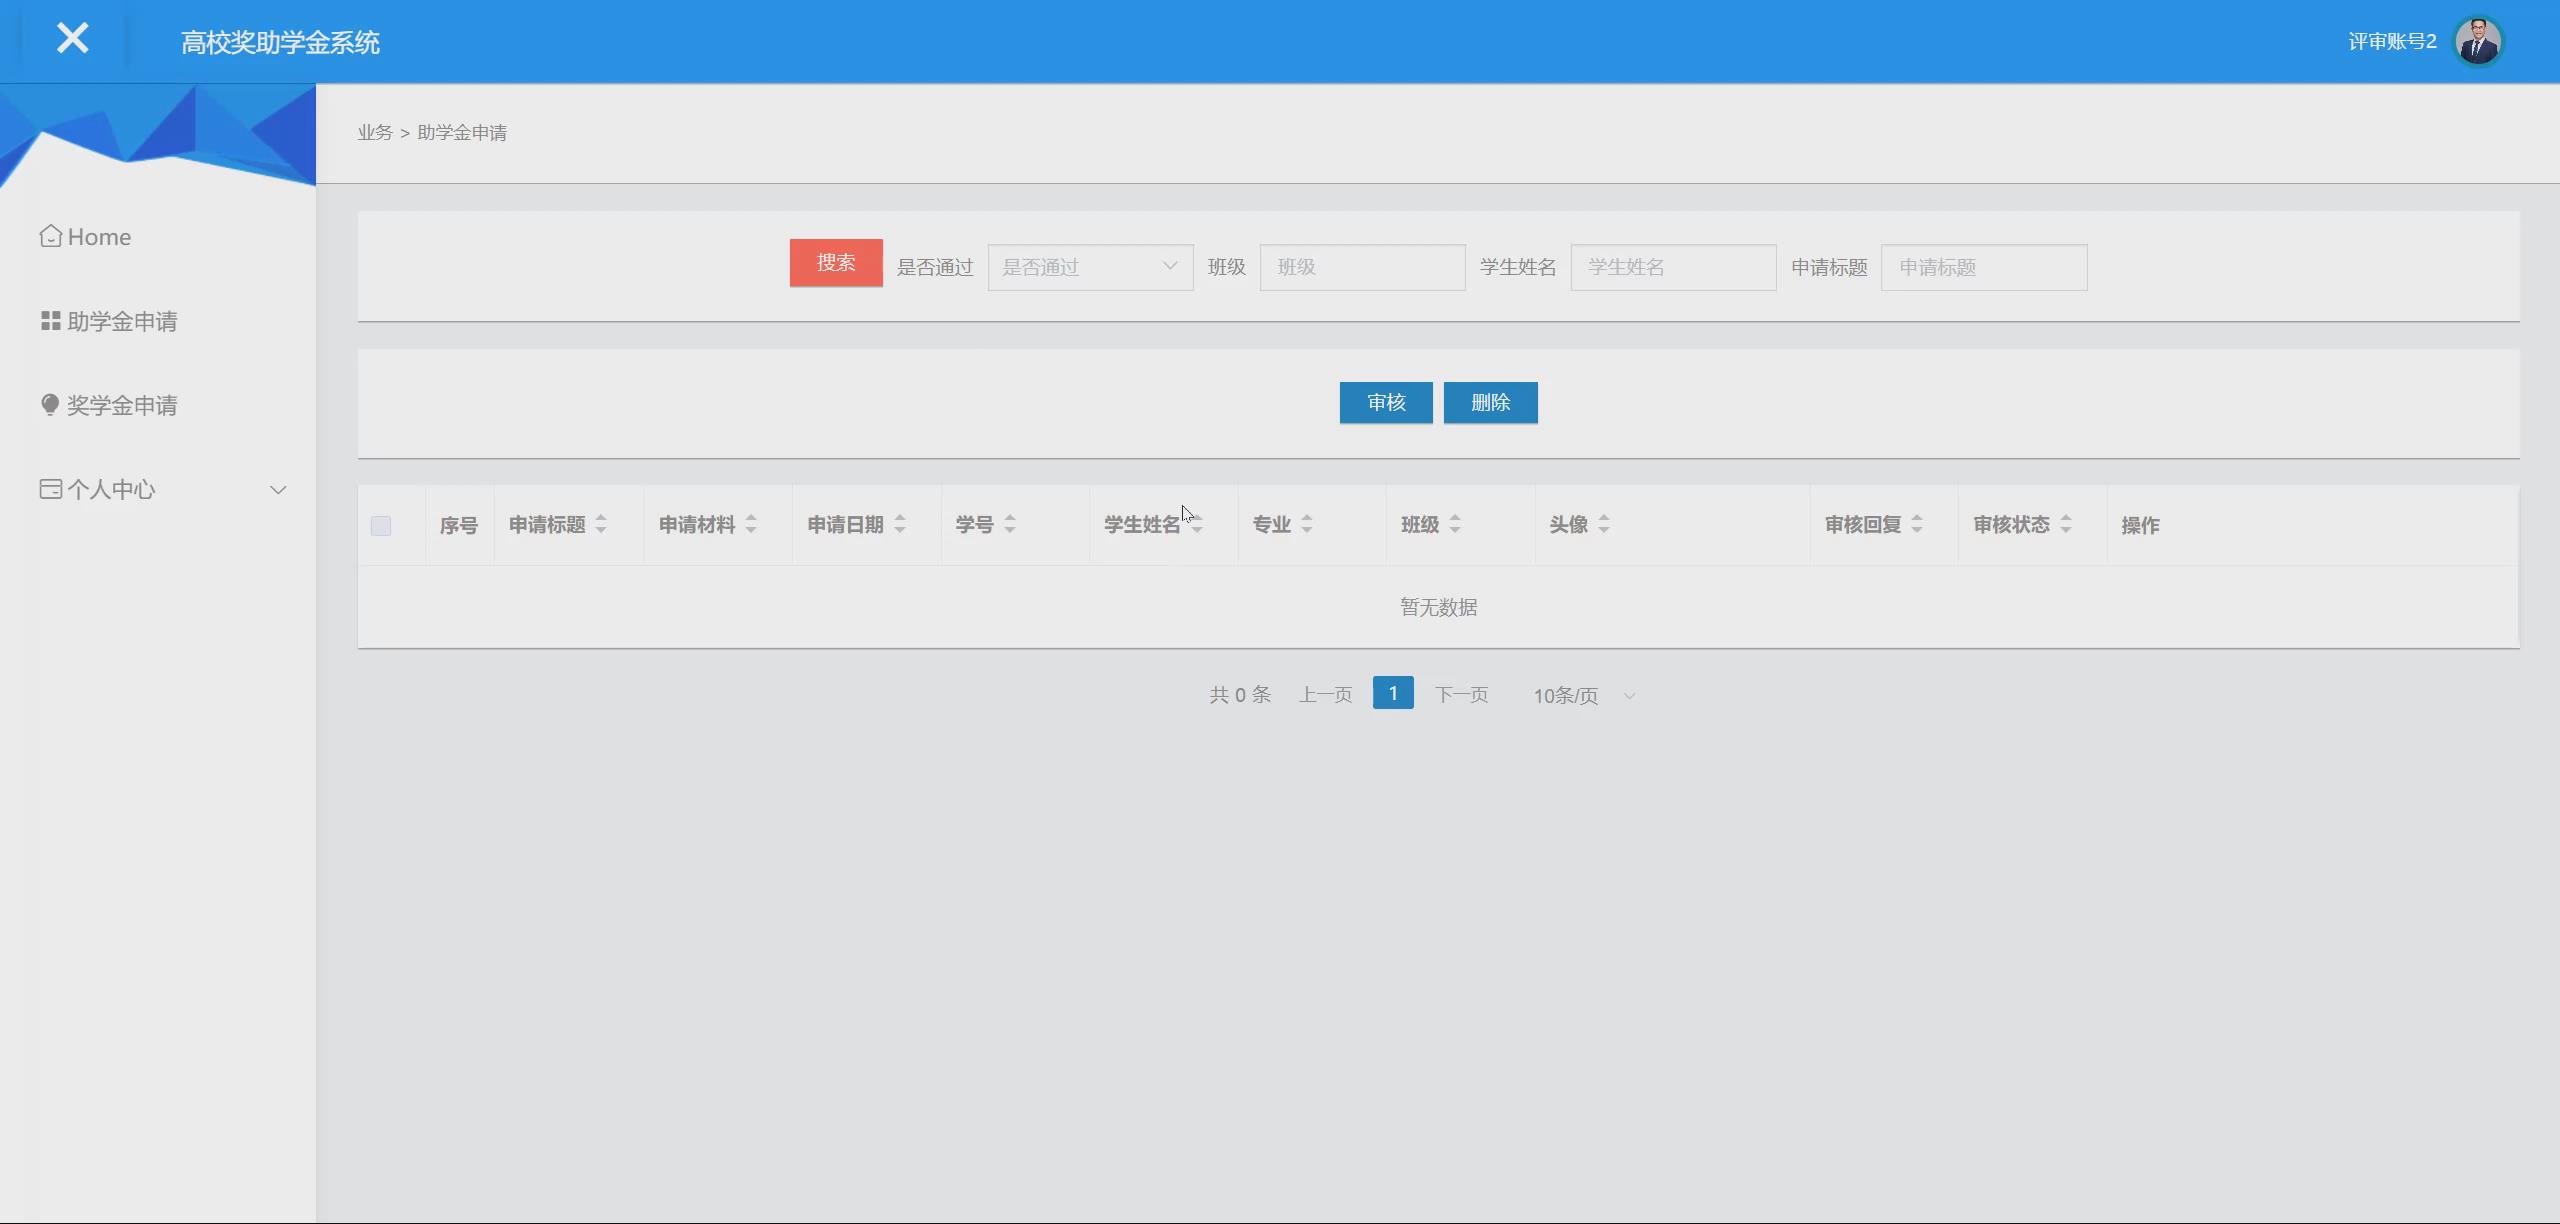Screen dimensions: 2560x1224
Task: Click the 审核 button
Action: click(1385, 402)
